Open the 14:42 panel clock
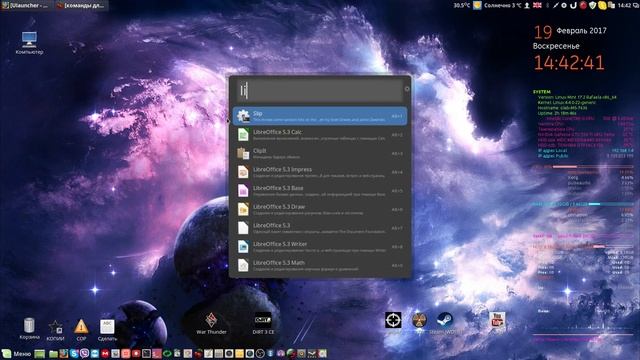The image size is (640, 360). (x=624, y=5)
